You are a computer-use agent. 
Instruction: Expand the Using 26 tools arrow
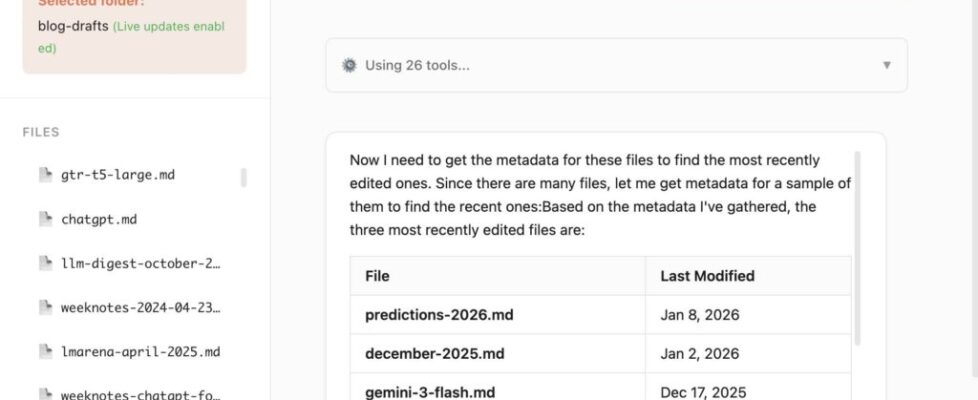point(886,65)
